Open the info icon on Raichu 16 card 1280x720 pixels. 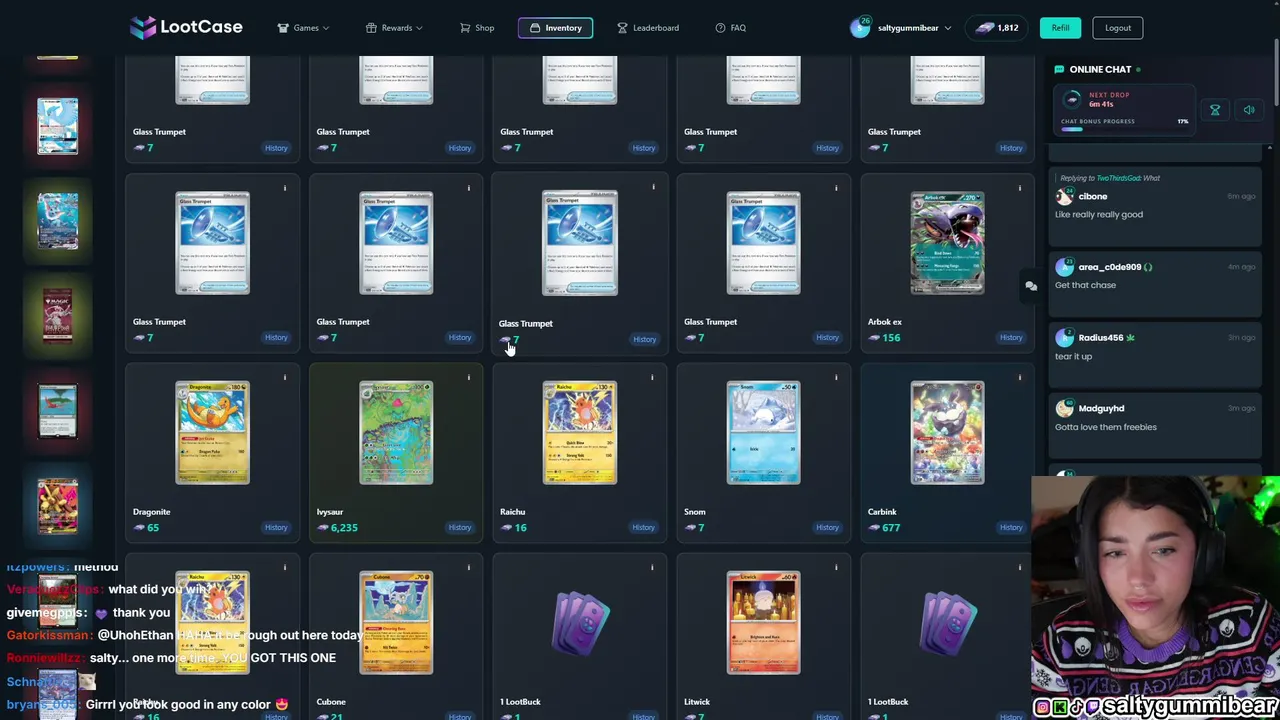coord(652,377)
